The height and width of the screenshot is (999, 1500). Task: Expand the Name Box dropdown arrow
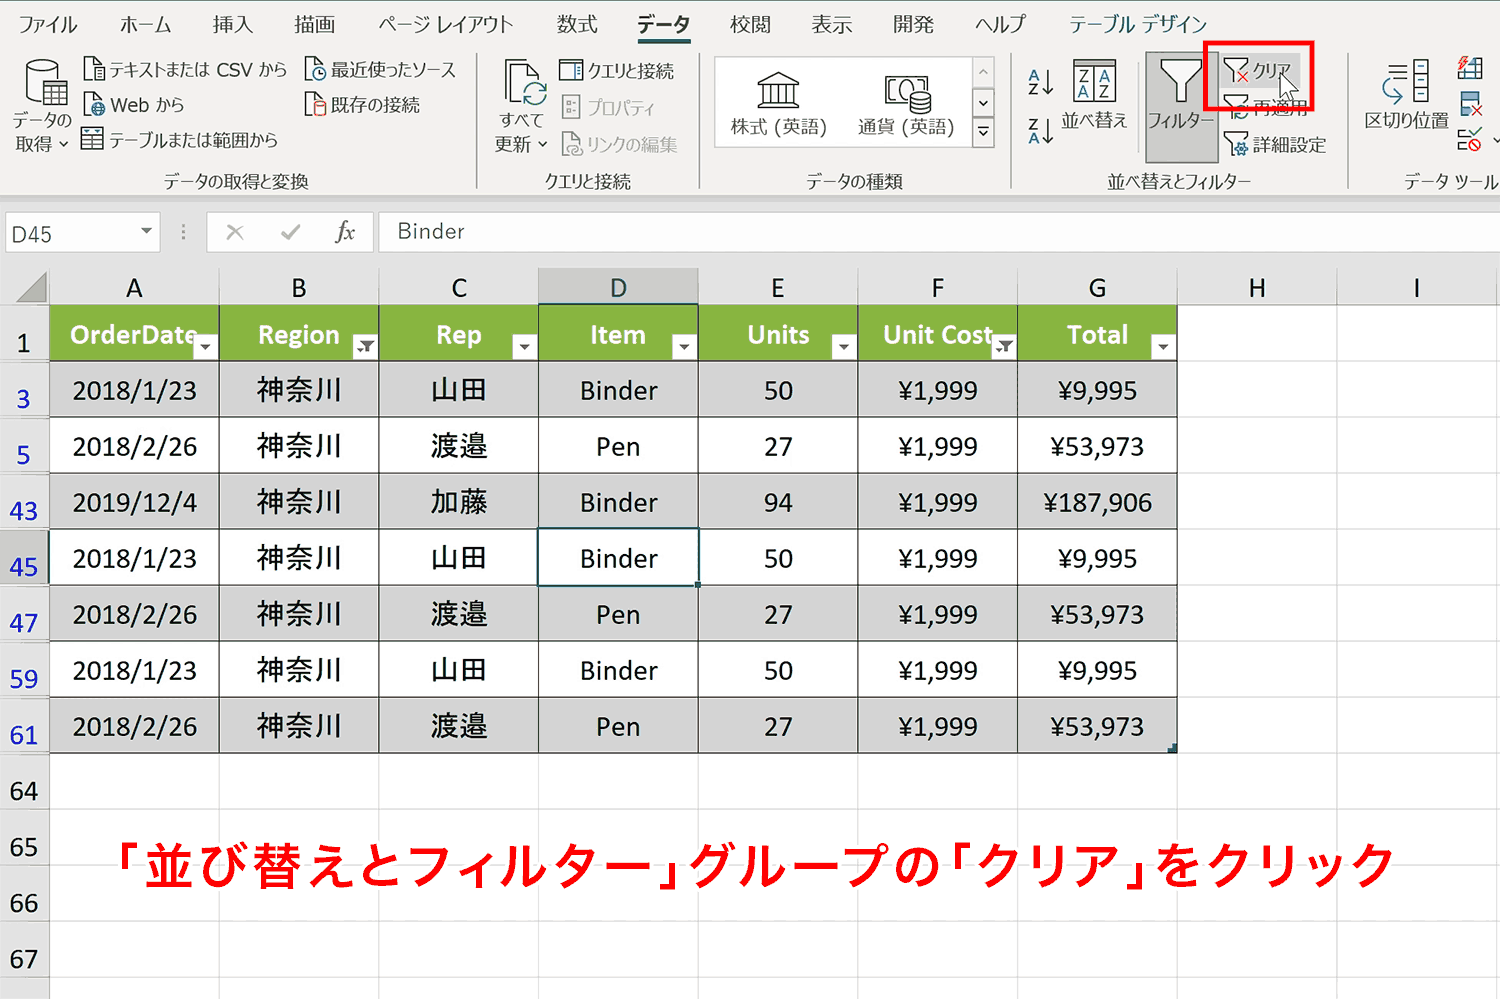click(147, 232)
